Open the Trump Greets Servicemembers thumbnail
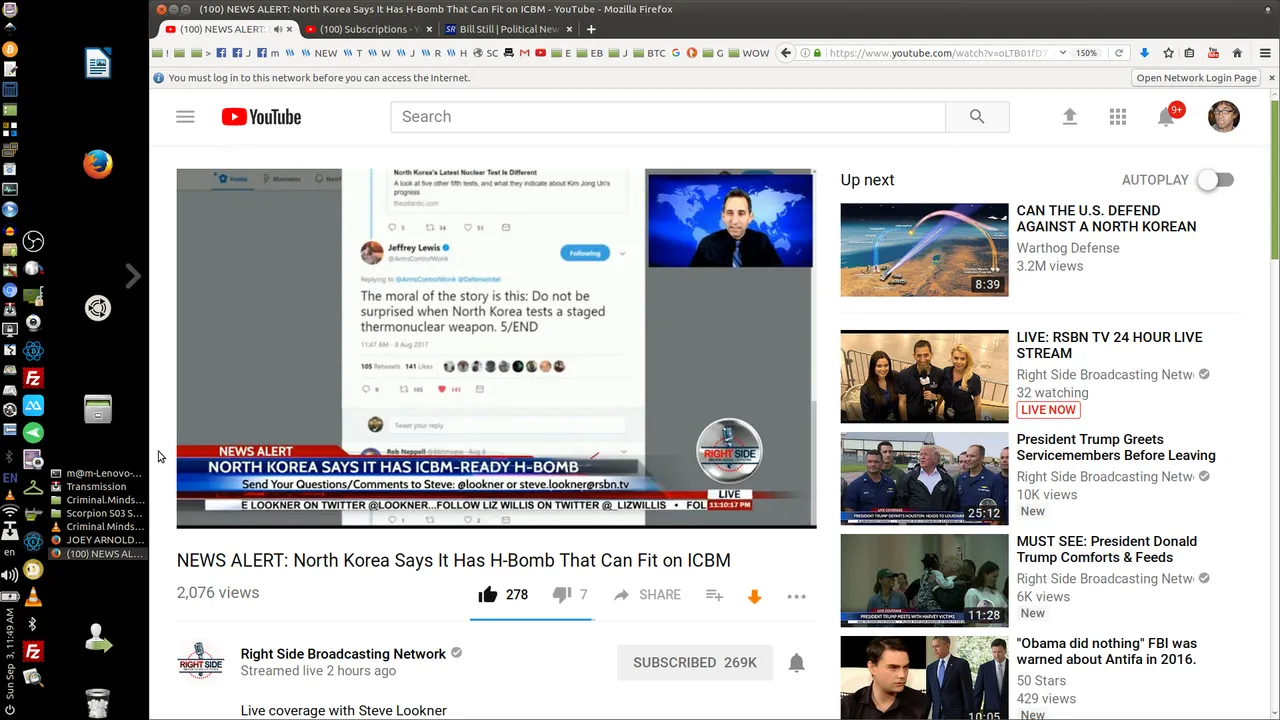1280x720 pixels. point(924,478)
